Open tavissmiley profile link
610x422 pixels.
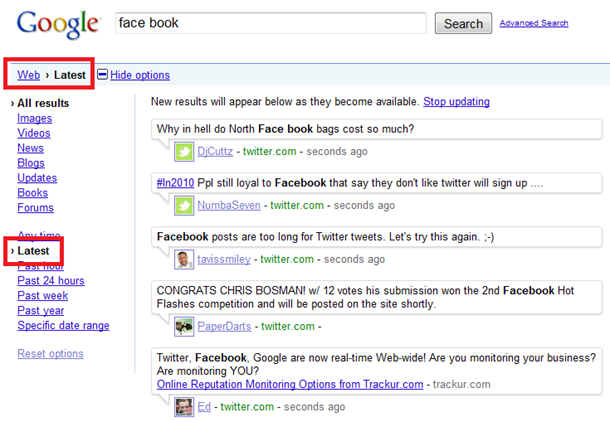(x=224, y=259)
